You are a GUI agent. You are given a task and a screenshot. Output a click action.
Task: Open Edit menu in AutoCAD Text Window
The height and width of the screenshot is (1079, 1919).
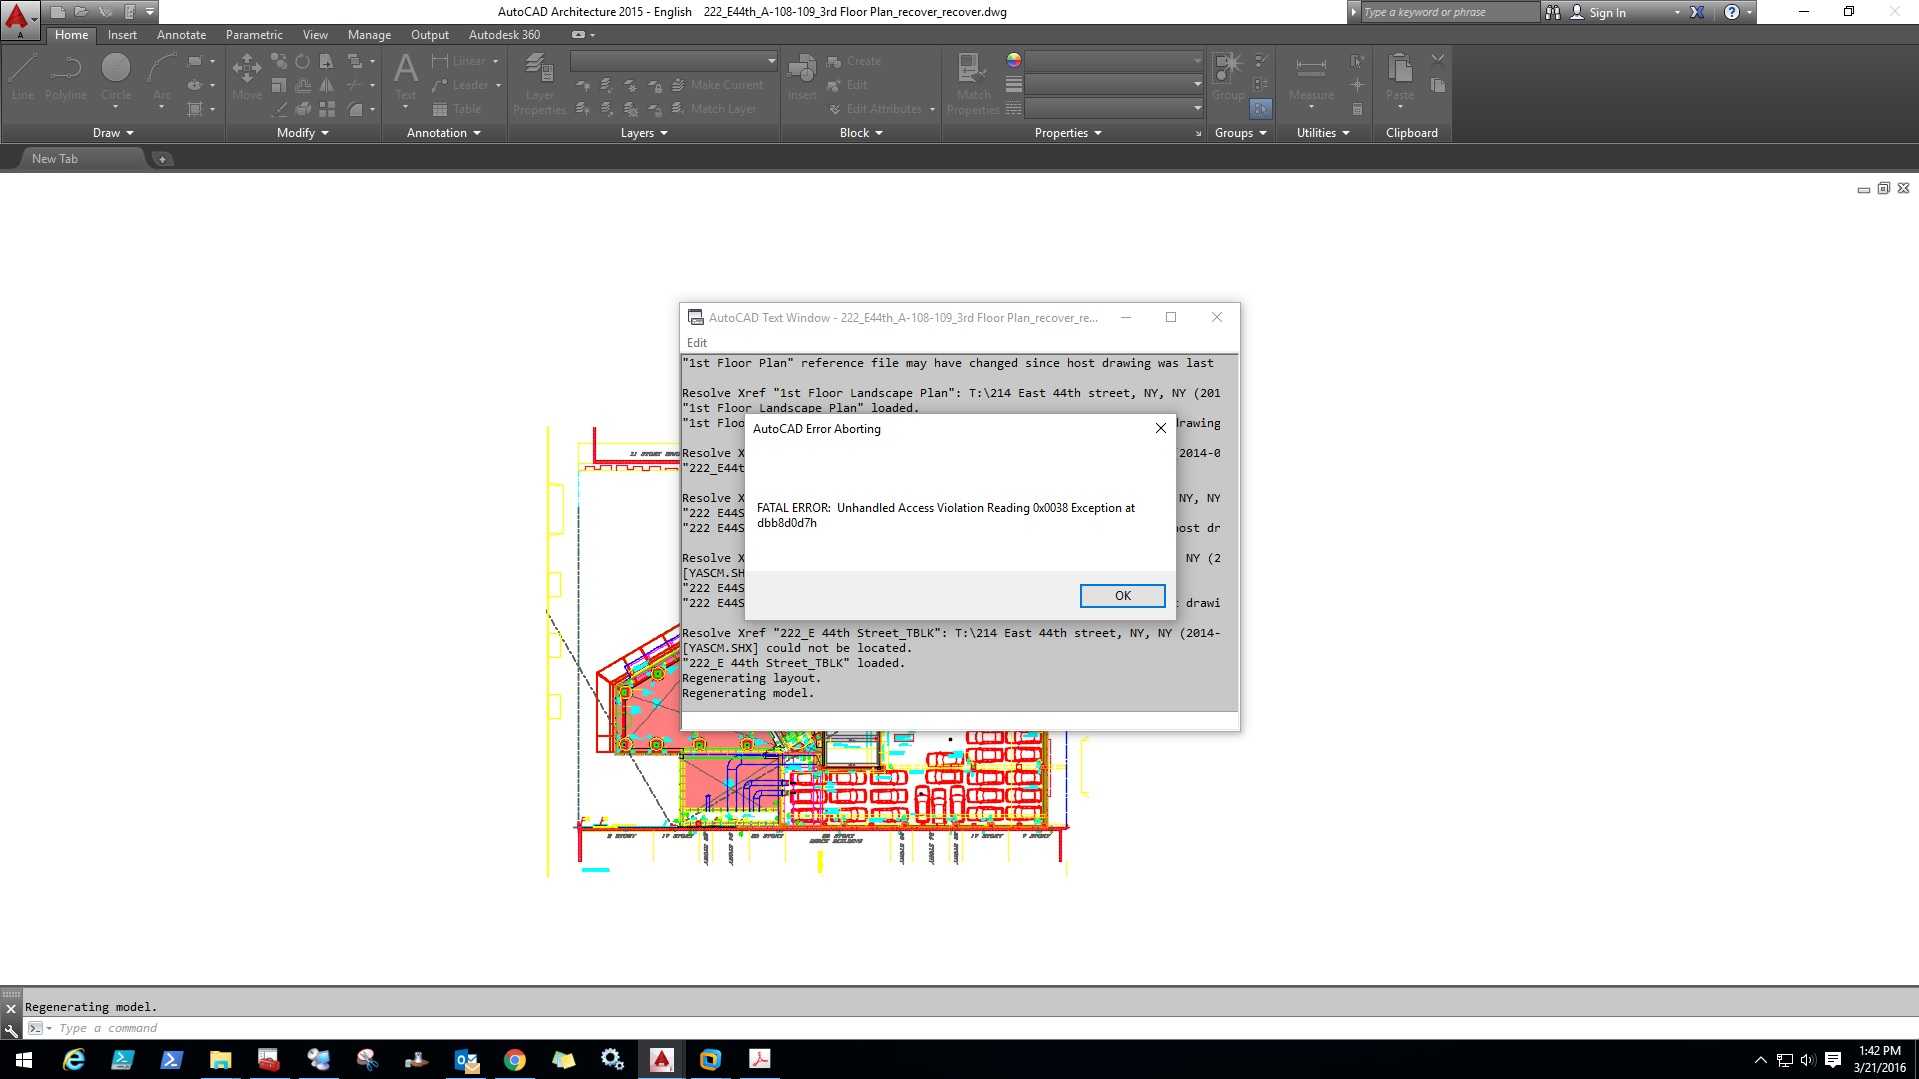(x=697, y=343)
